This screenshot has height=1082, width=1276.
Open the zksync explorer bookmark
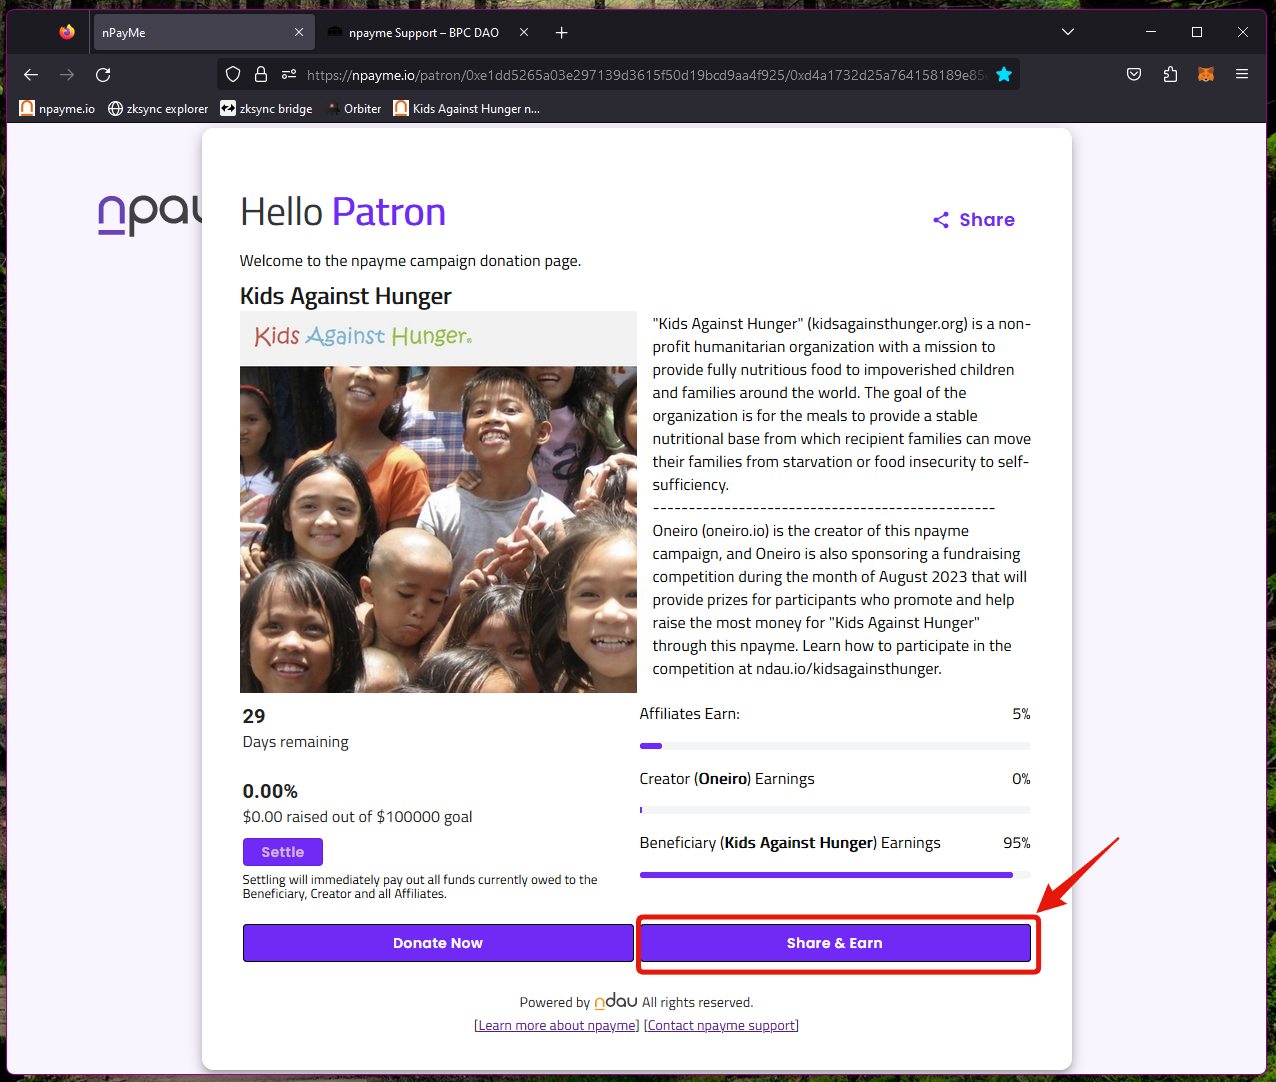point(158,108)
